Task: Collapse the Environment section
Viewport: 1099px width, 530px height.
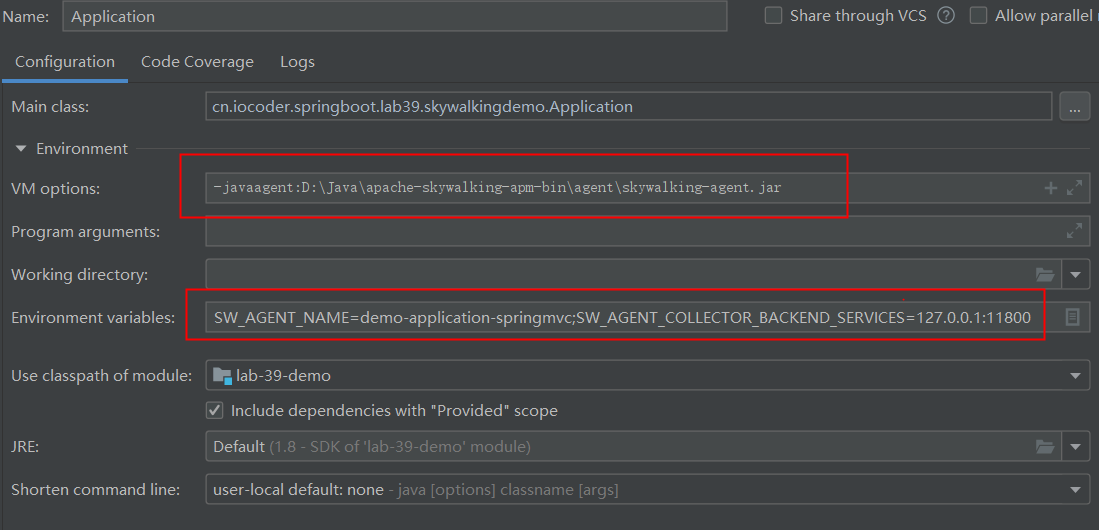Action: [x=21, y=149]
